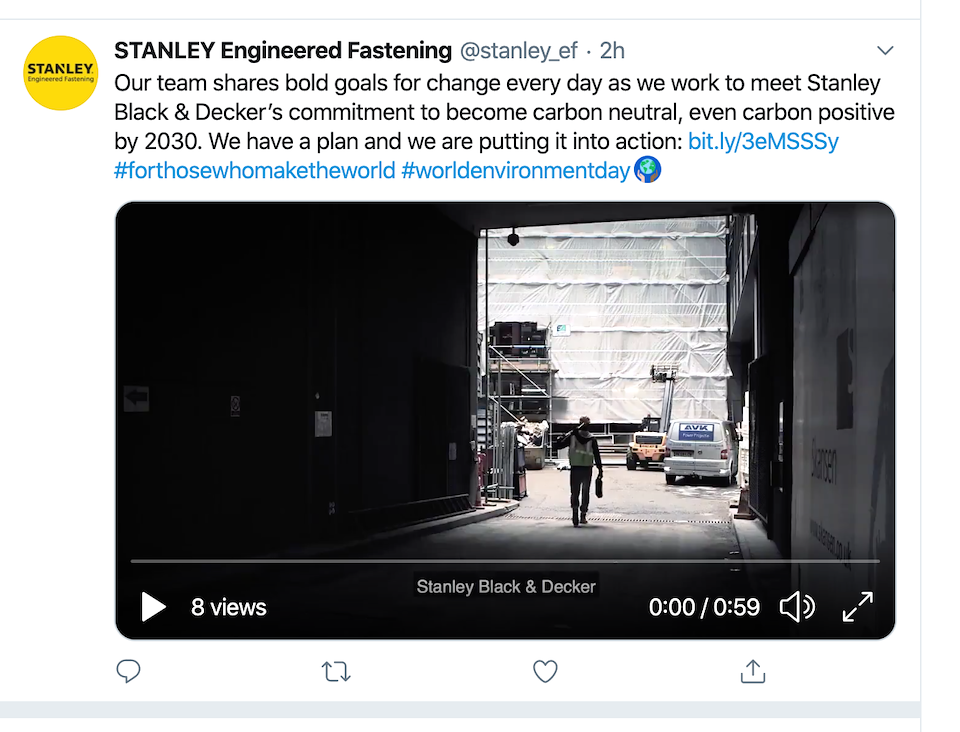
Task: Open the STANLEY profile avatar
Action: tap(59, 72)
